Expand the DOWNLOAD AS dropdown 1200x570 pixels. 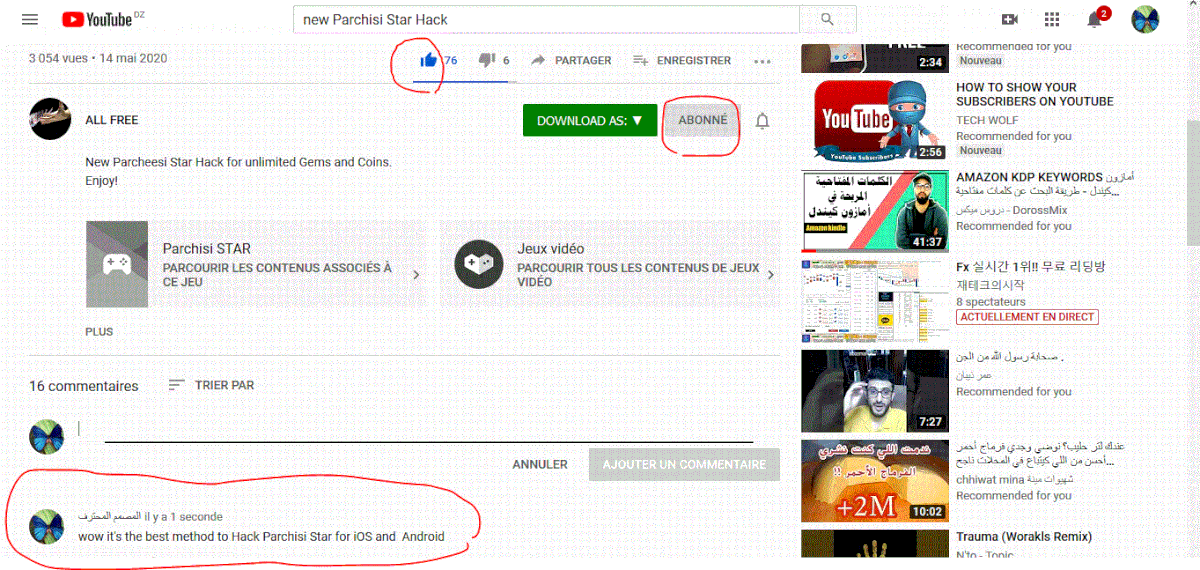pos(590,120)
